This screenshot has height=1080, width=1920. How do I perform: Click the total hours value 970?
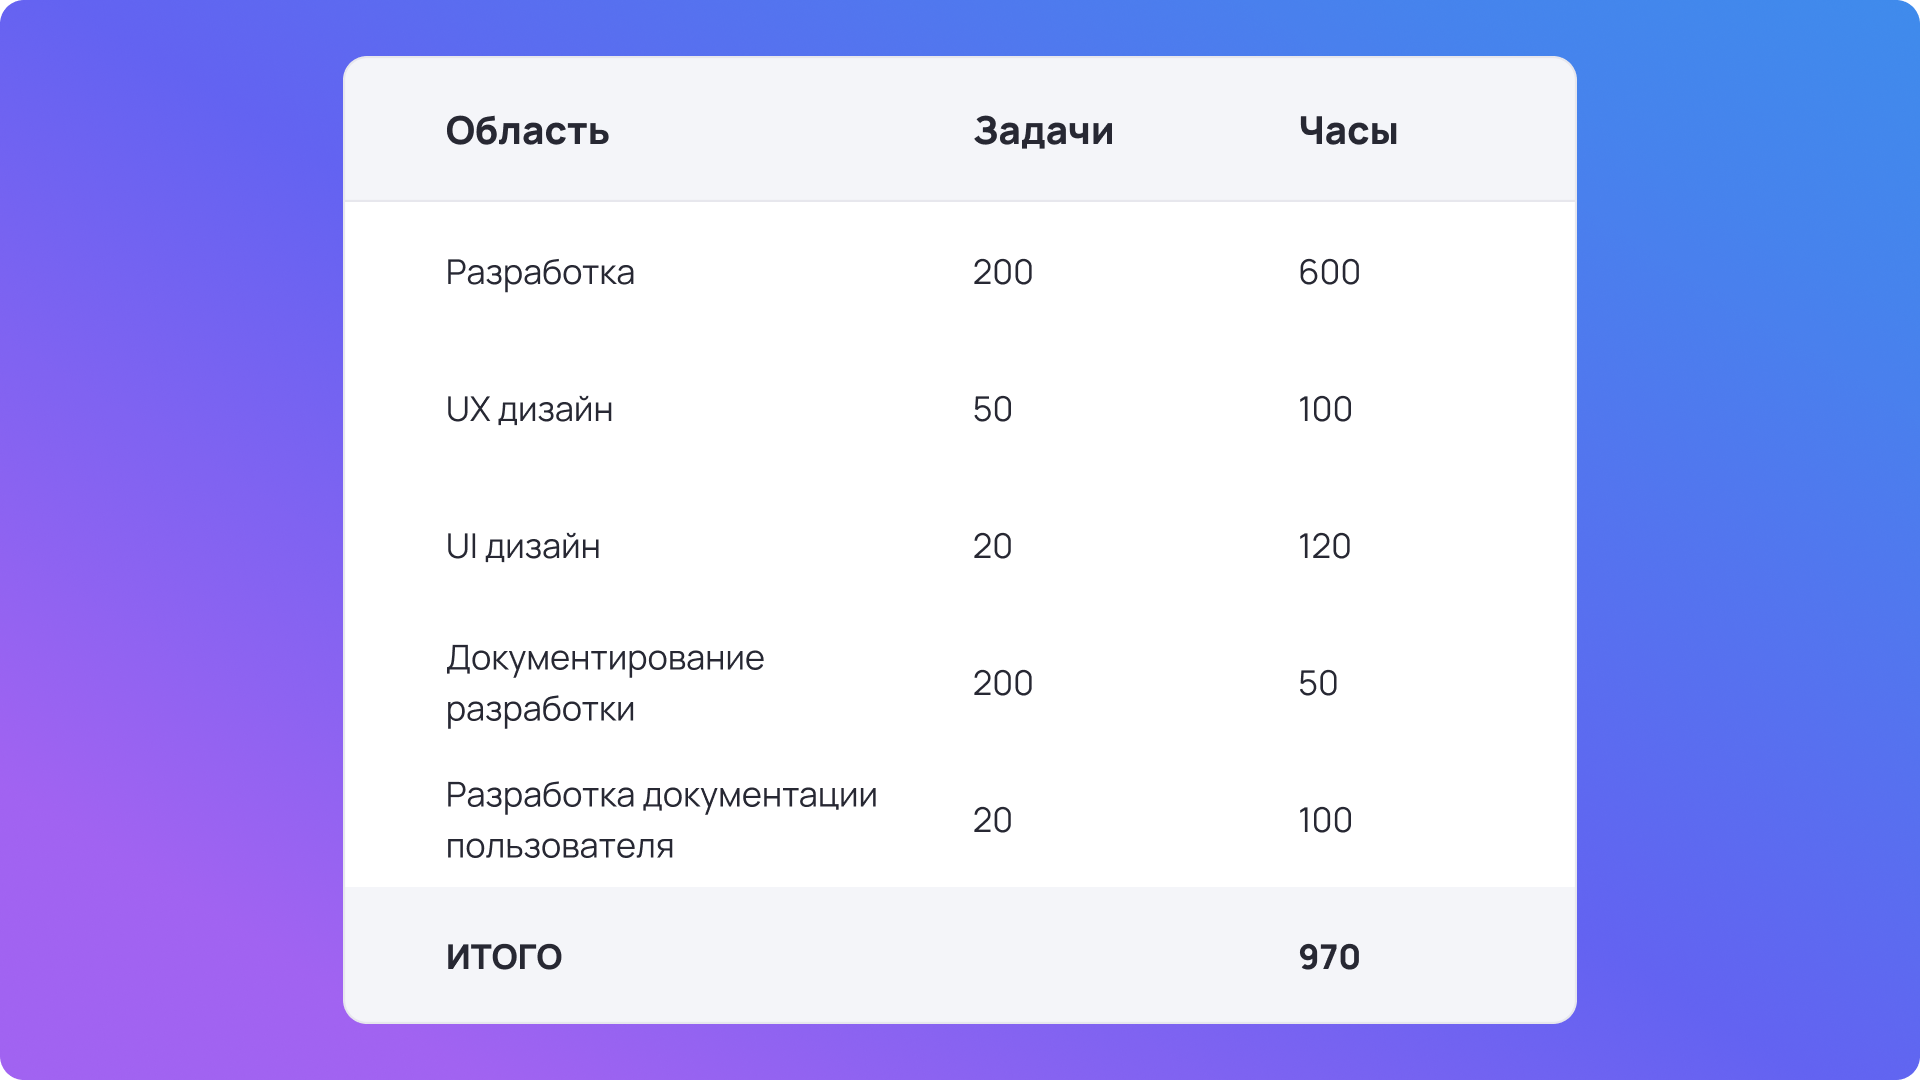(1329, 957)
